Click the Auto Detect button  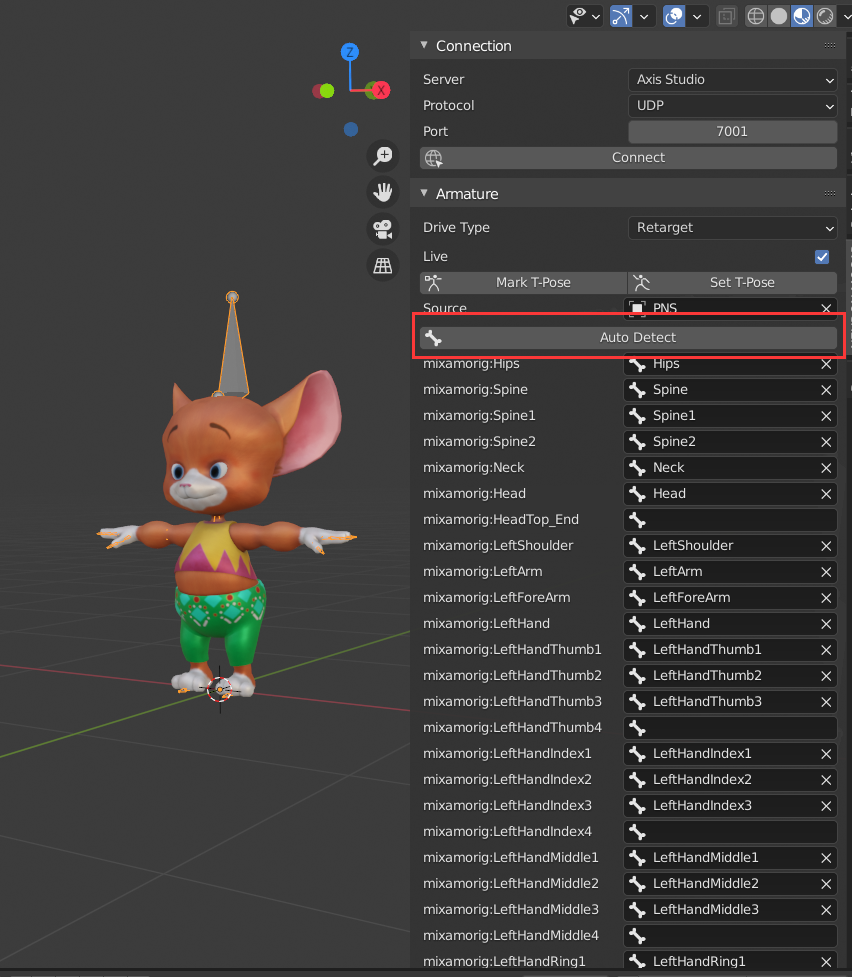[628, 338]
